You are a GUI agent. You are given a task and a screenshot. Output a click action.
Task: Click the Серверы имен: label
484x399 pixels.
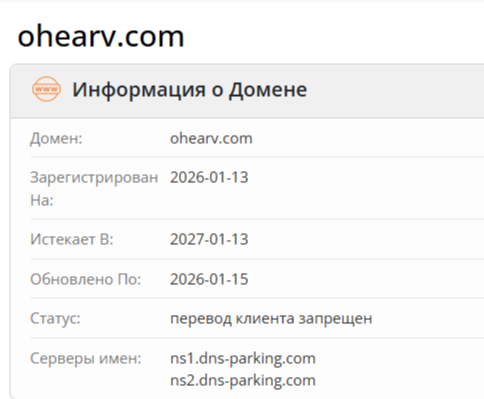[x=86, y=359]
